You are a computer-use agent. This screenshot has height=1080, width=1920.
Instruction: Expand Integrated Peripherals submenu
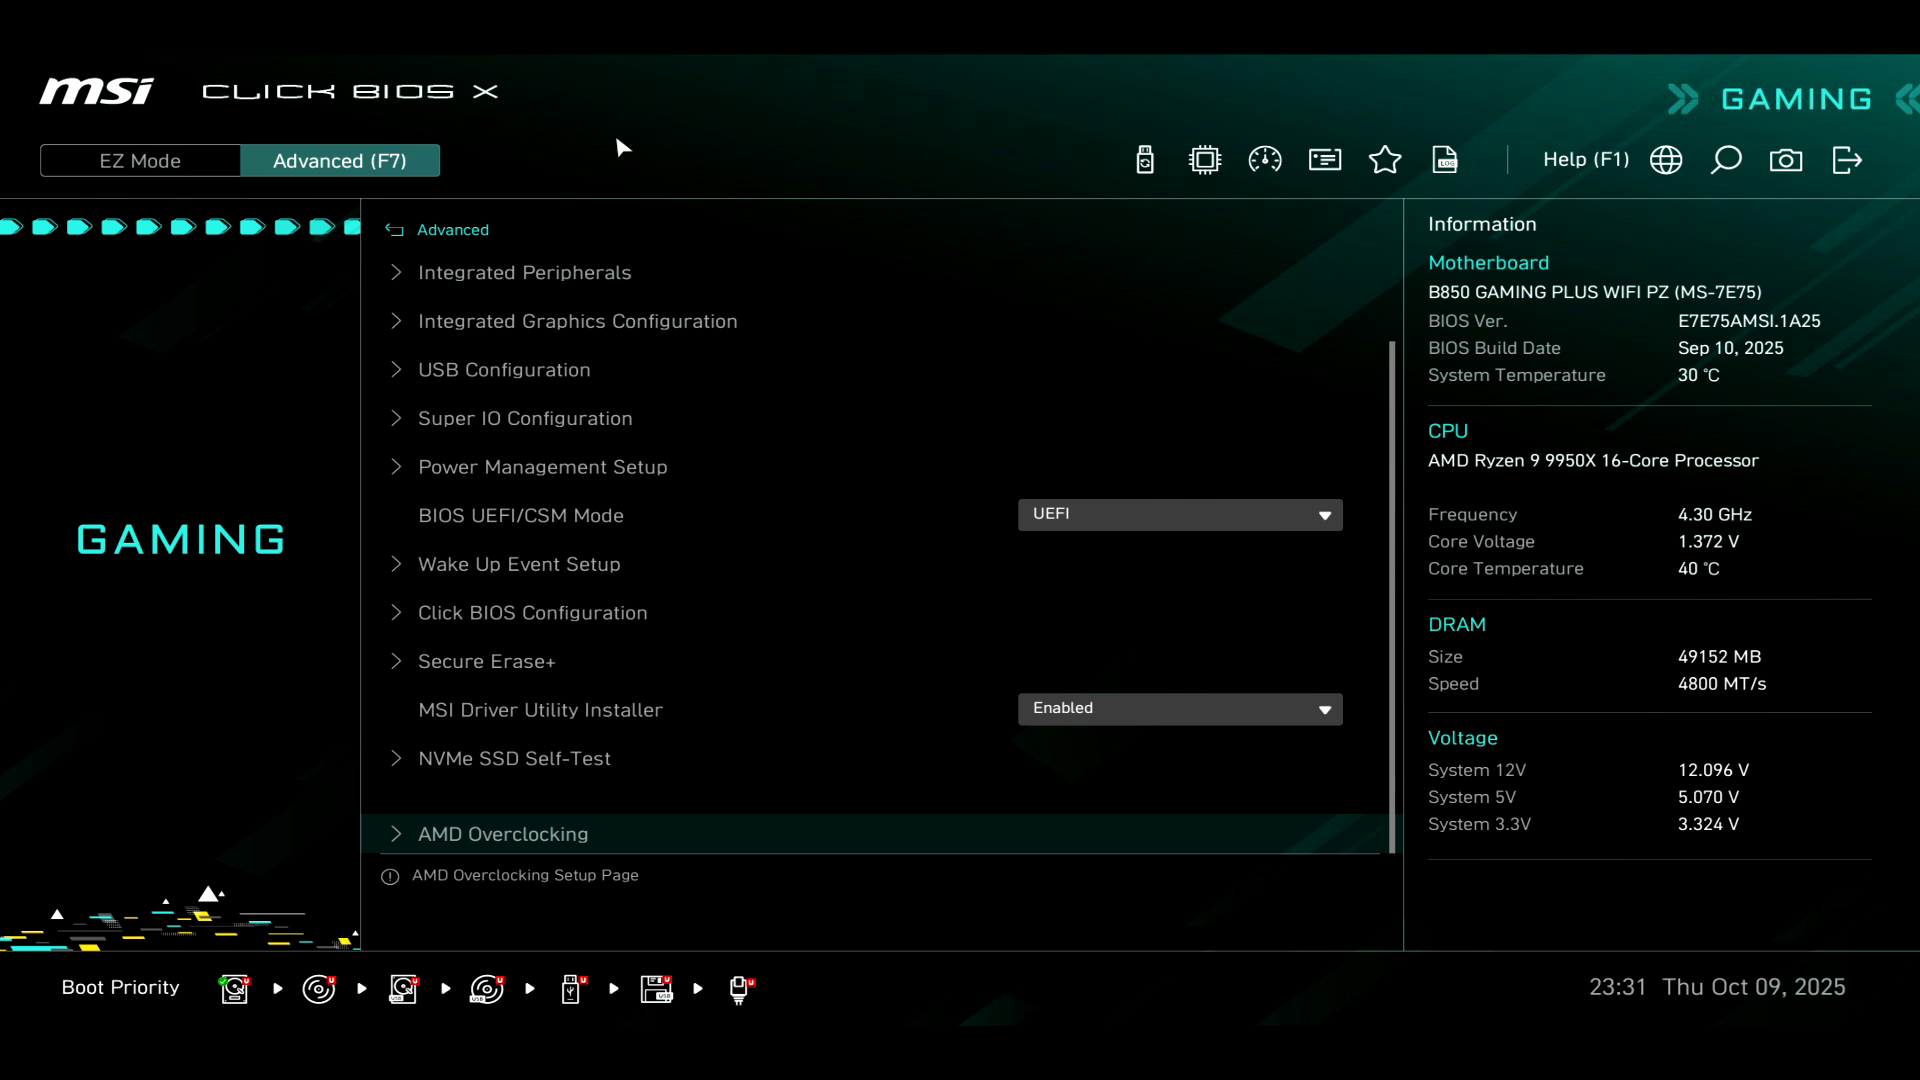pyautogui.click(x=524, y=273)
